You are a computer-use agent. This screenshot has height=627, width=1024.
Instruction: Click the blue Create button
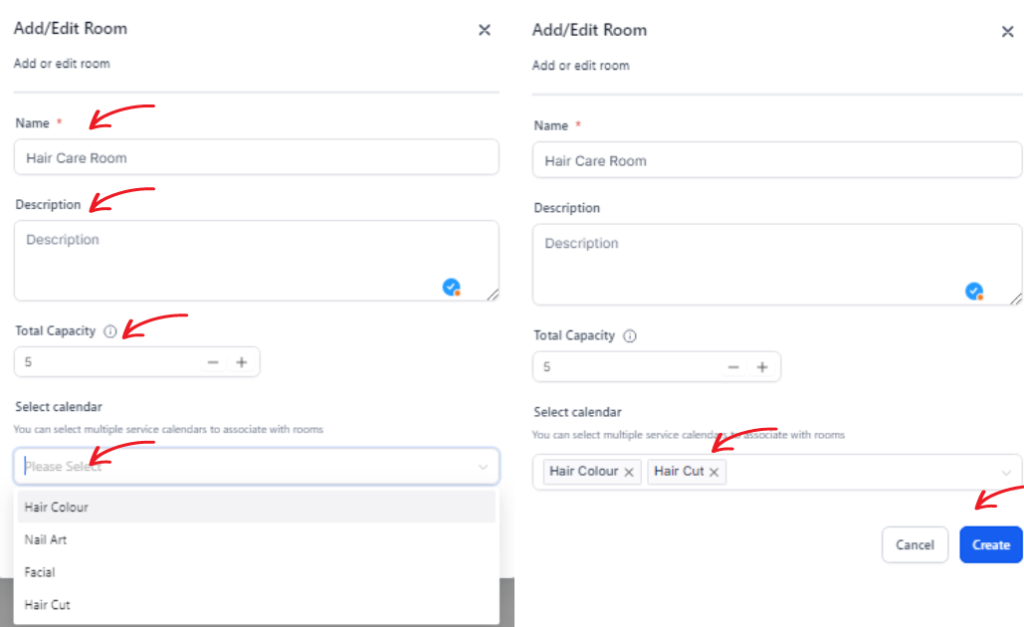click(991, 545)
